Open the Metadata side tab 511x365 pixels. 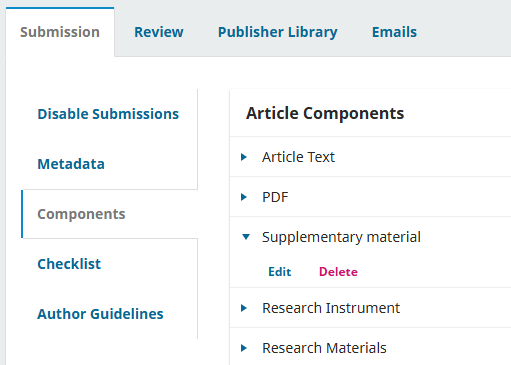pyautogui.click(x=71, y=164)
